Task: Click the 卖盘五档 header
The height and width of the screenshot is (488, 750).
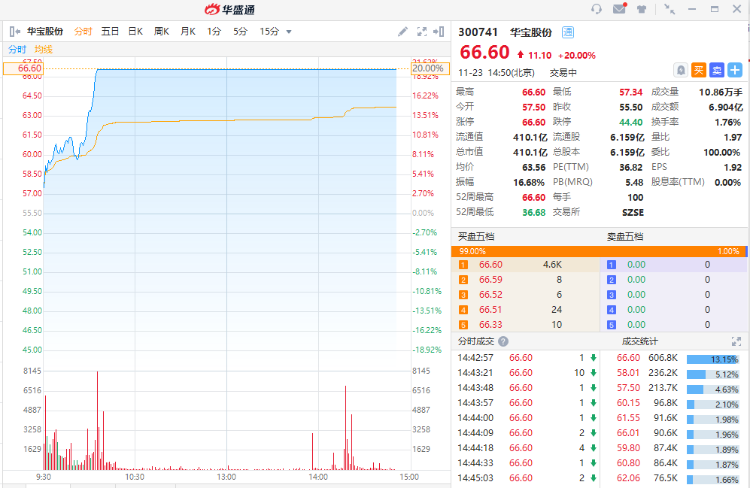Action: point(625,236)
